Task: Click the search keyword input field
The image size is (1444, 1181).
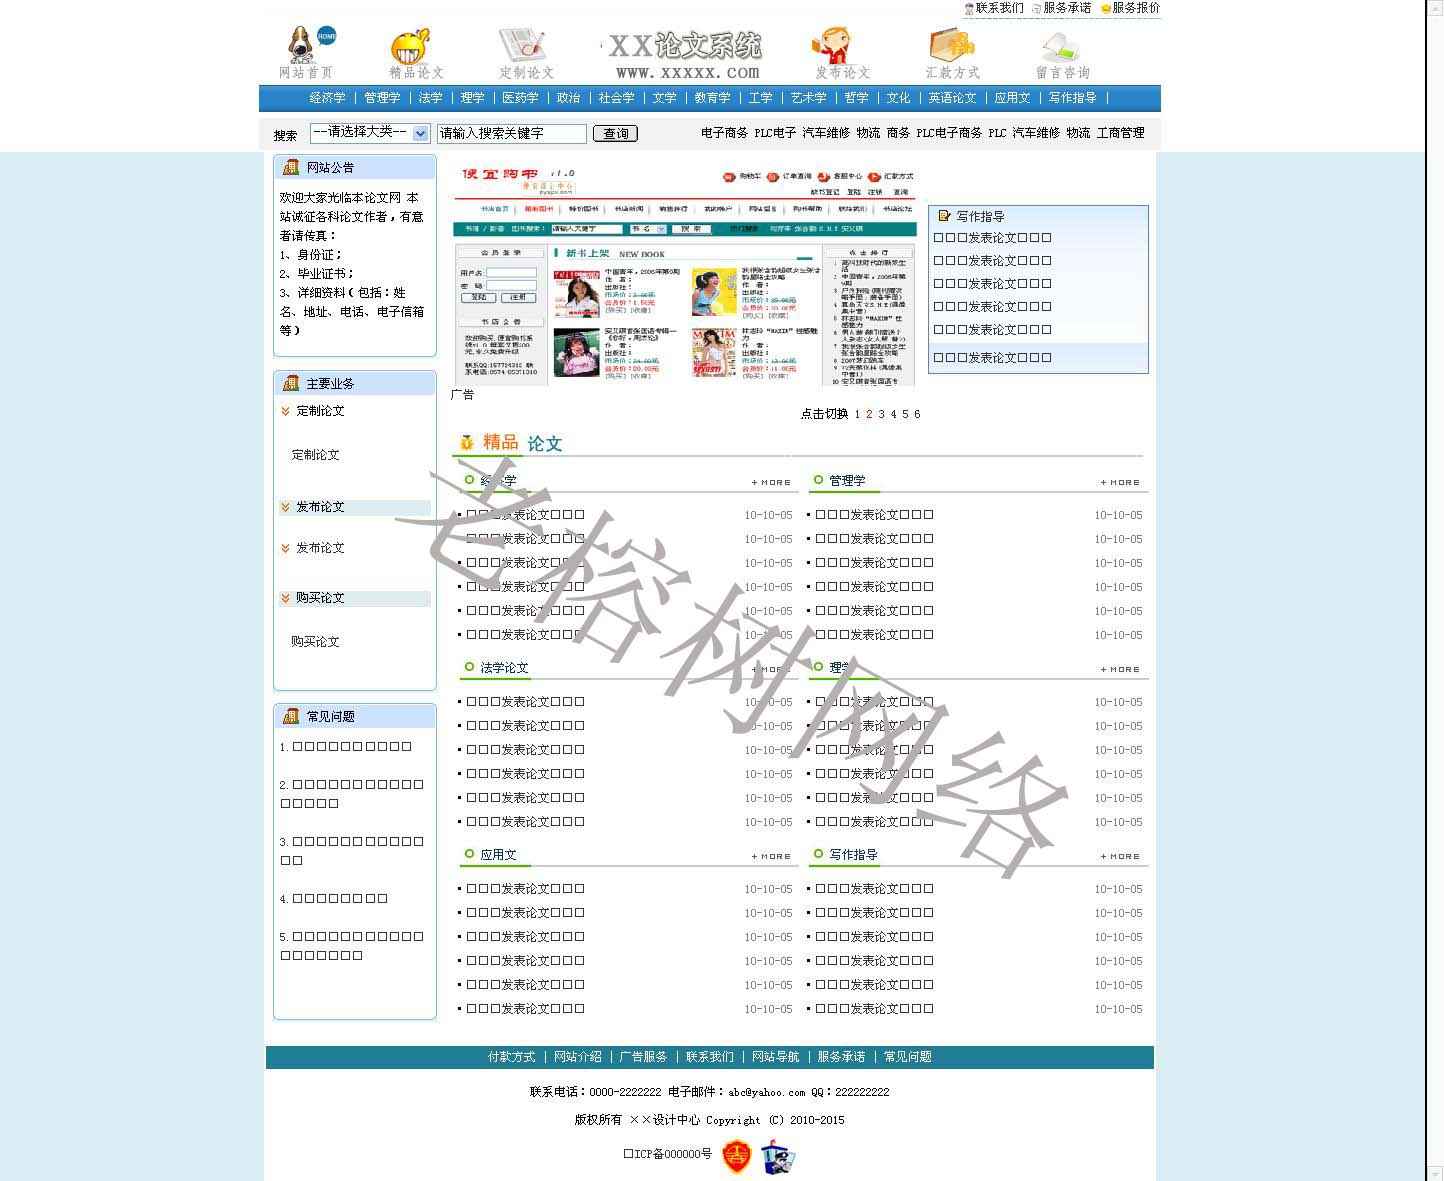Action: point(511,133)
